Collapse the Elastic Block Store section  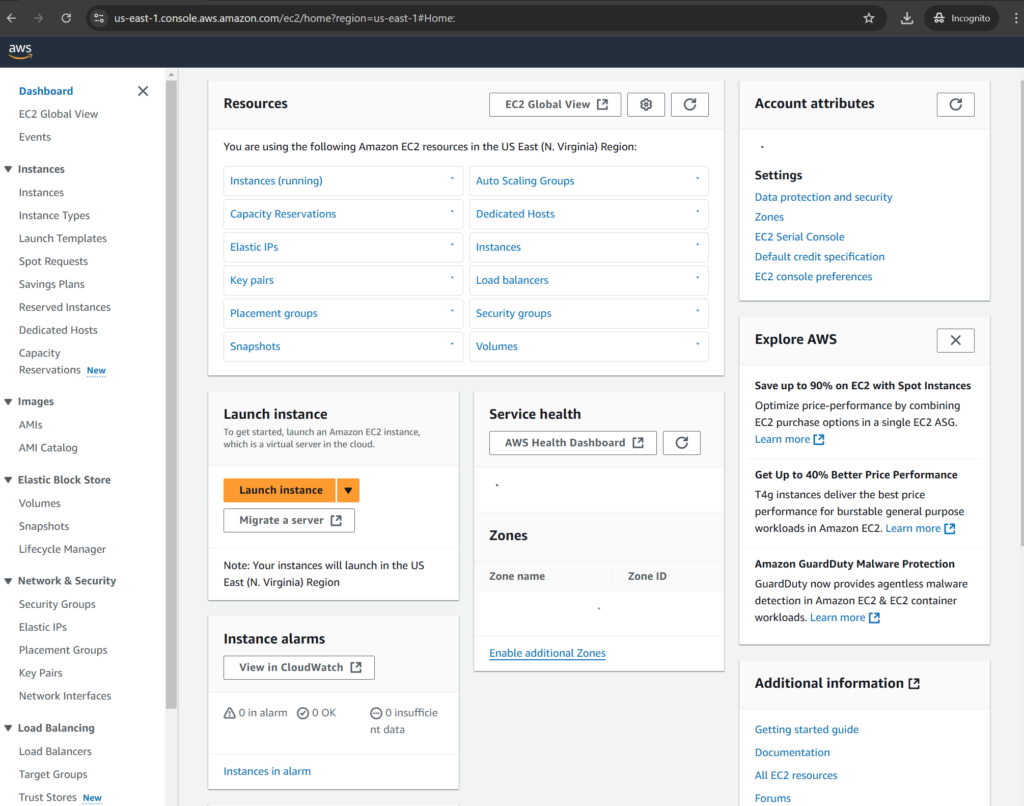pos(9,480)
